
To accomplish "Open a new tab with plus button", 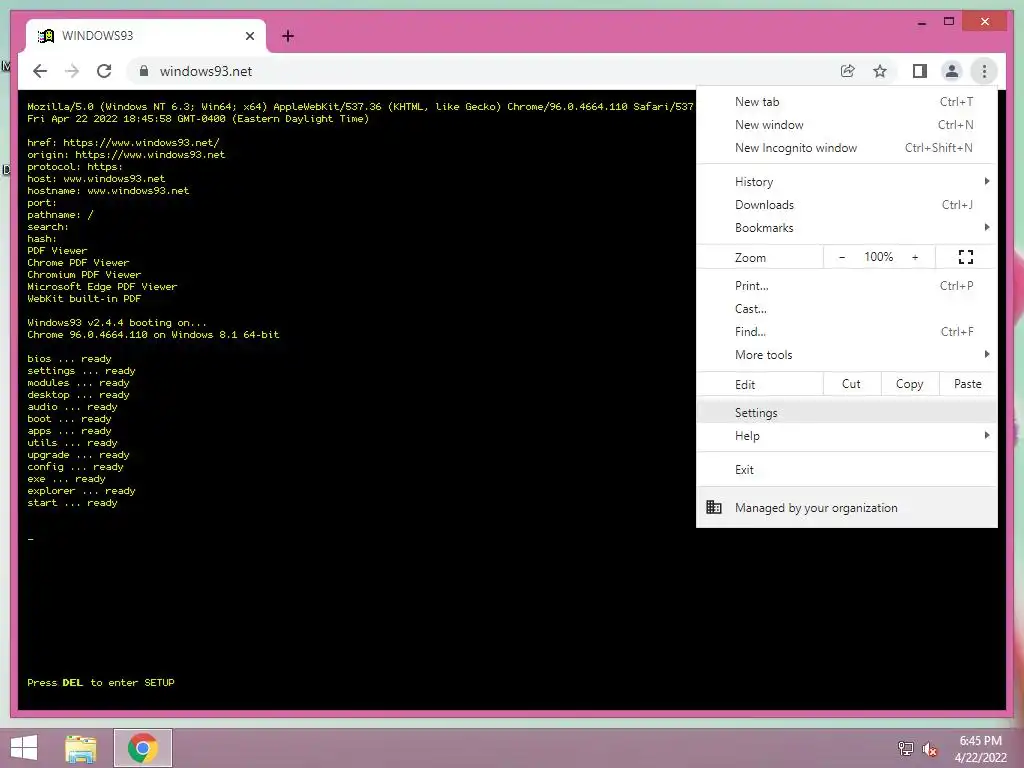I will [x=288, y=36].
